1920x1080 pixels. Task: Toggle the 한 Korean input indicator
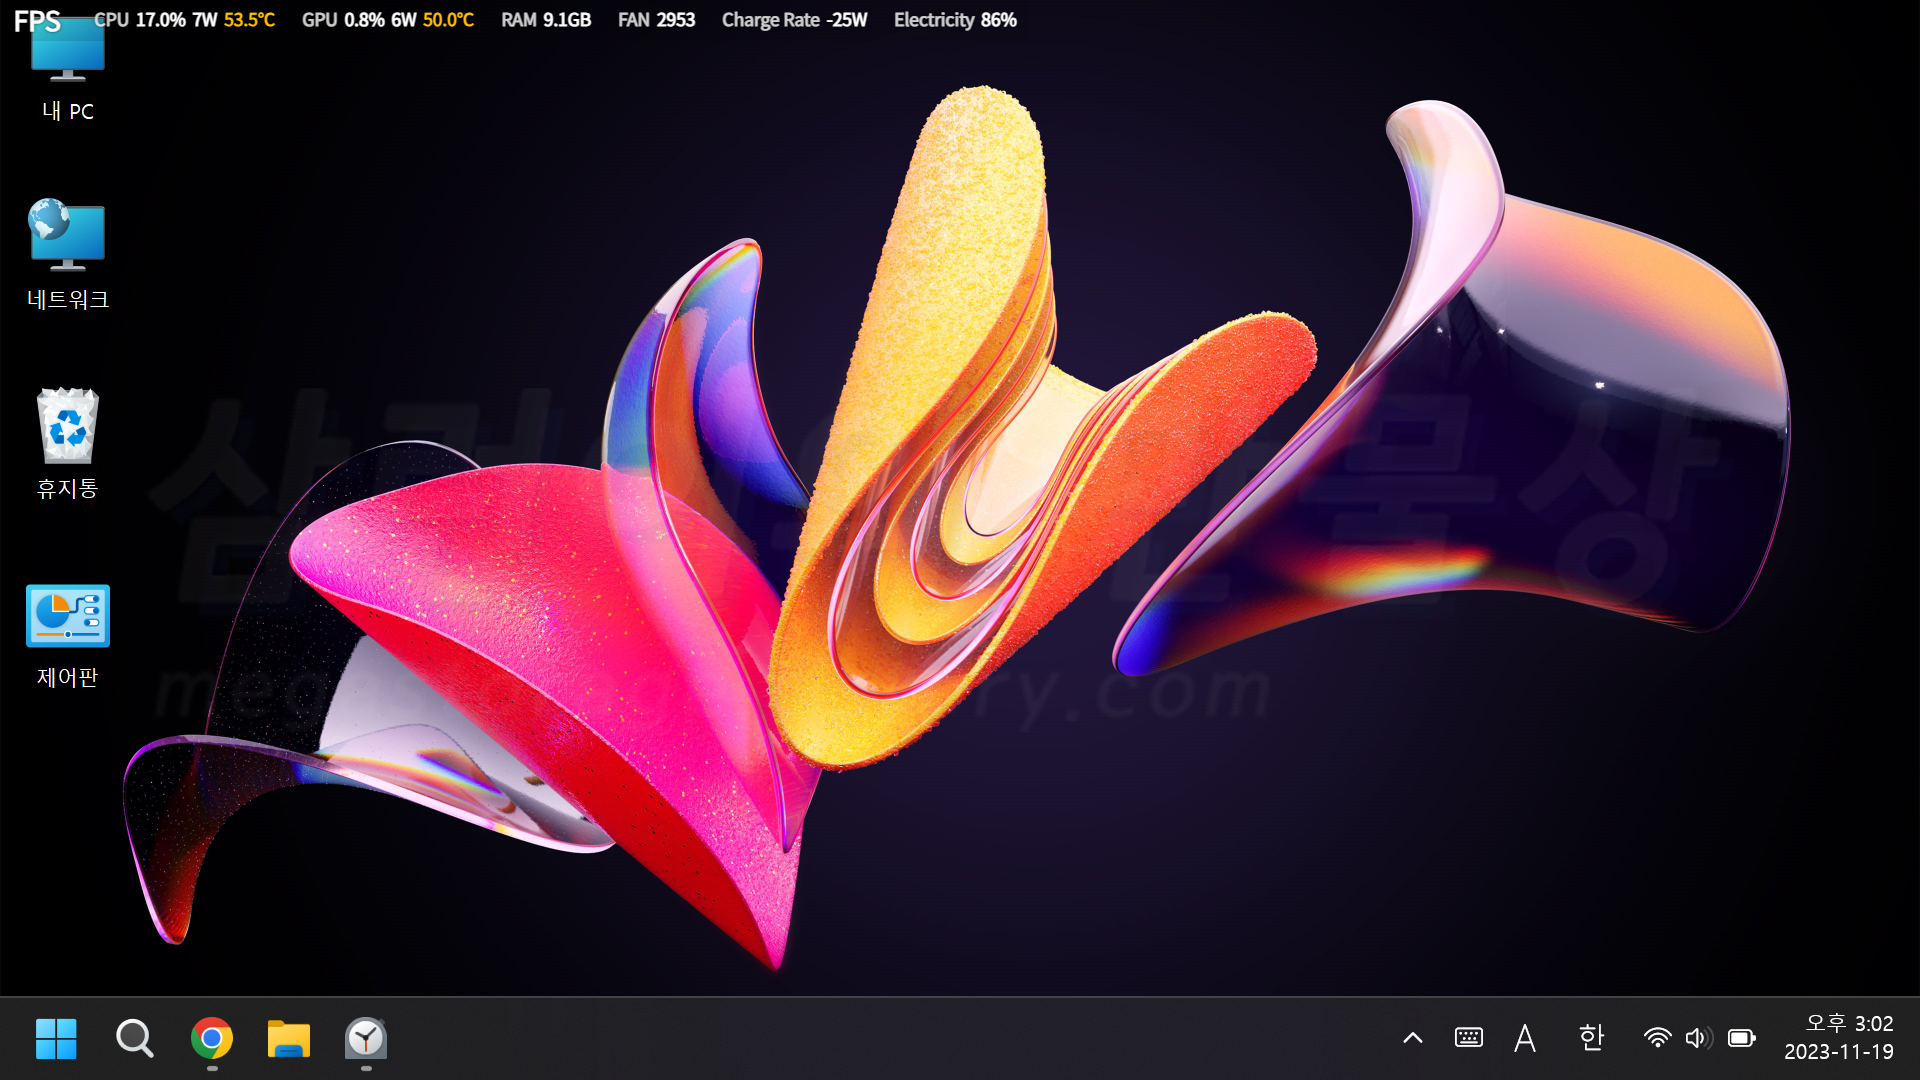1591,1038
